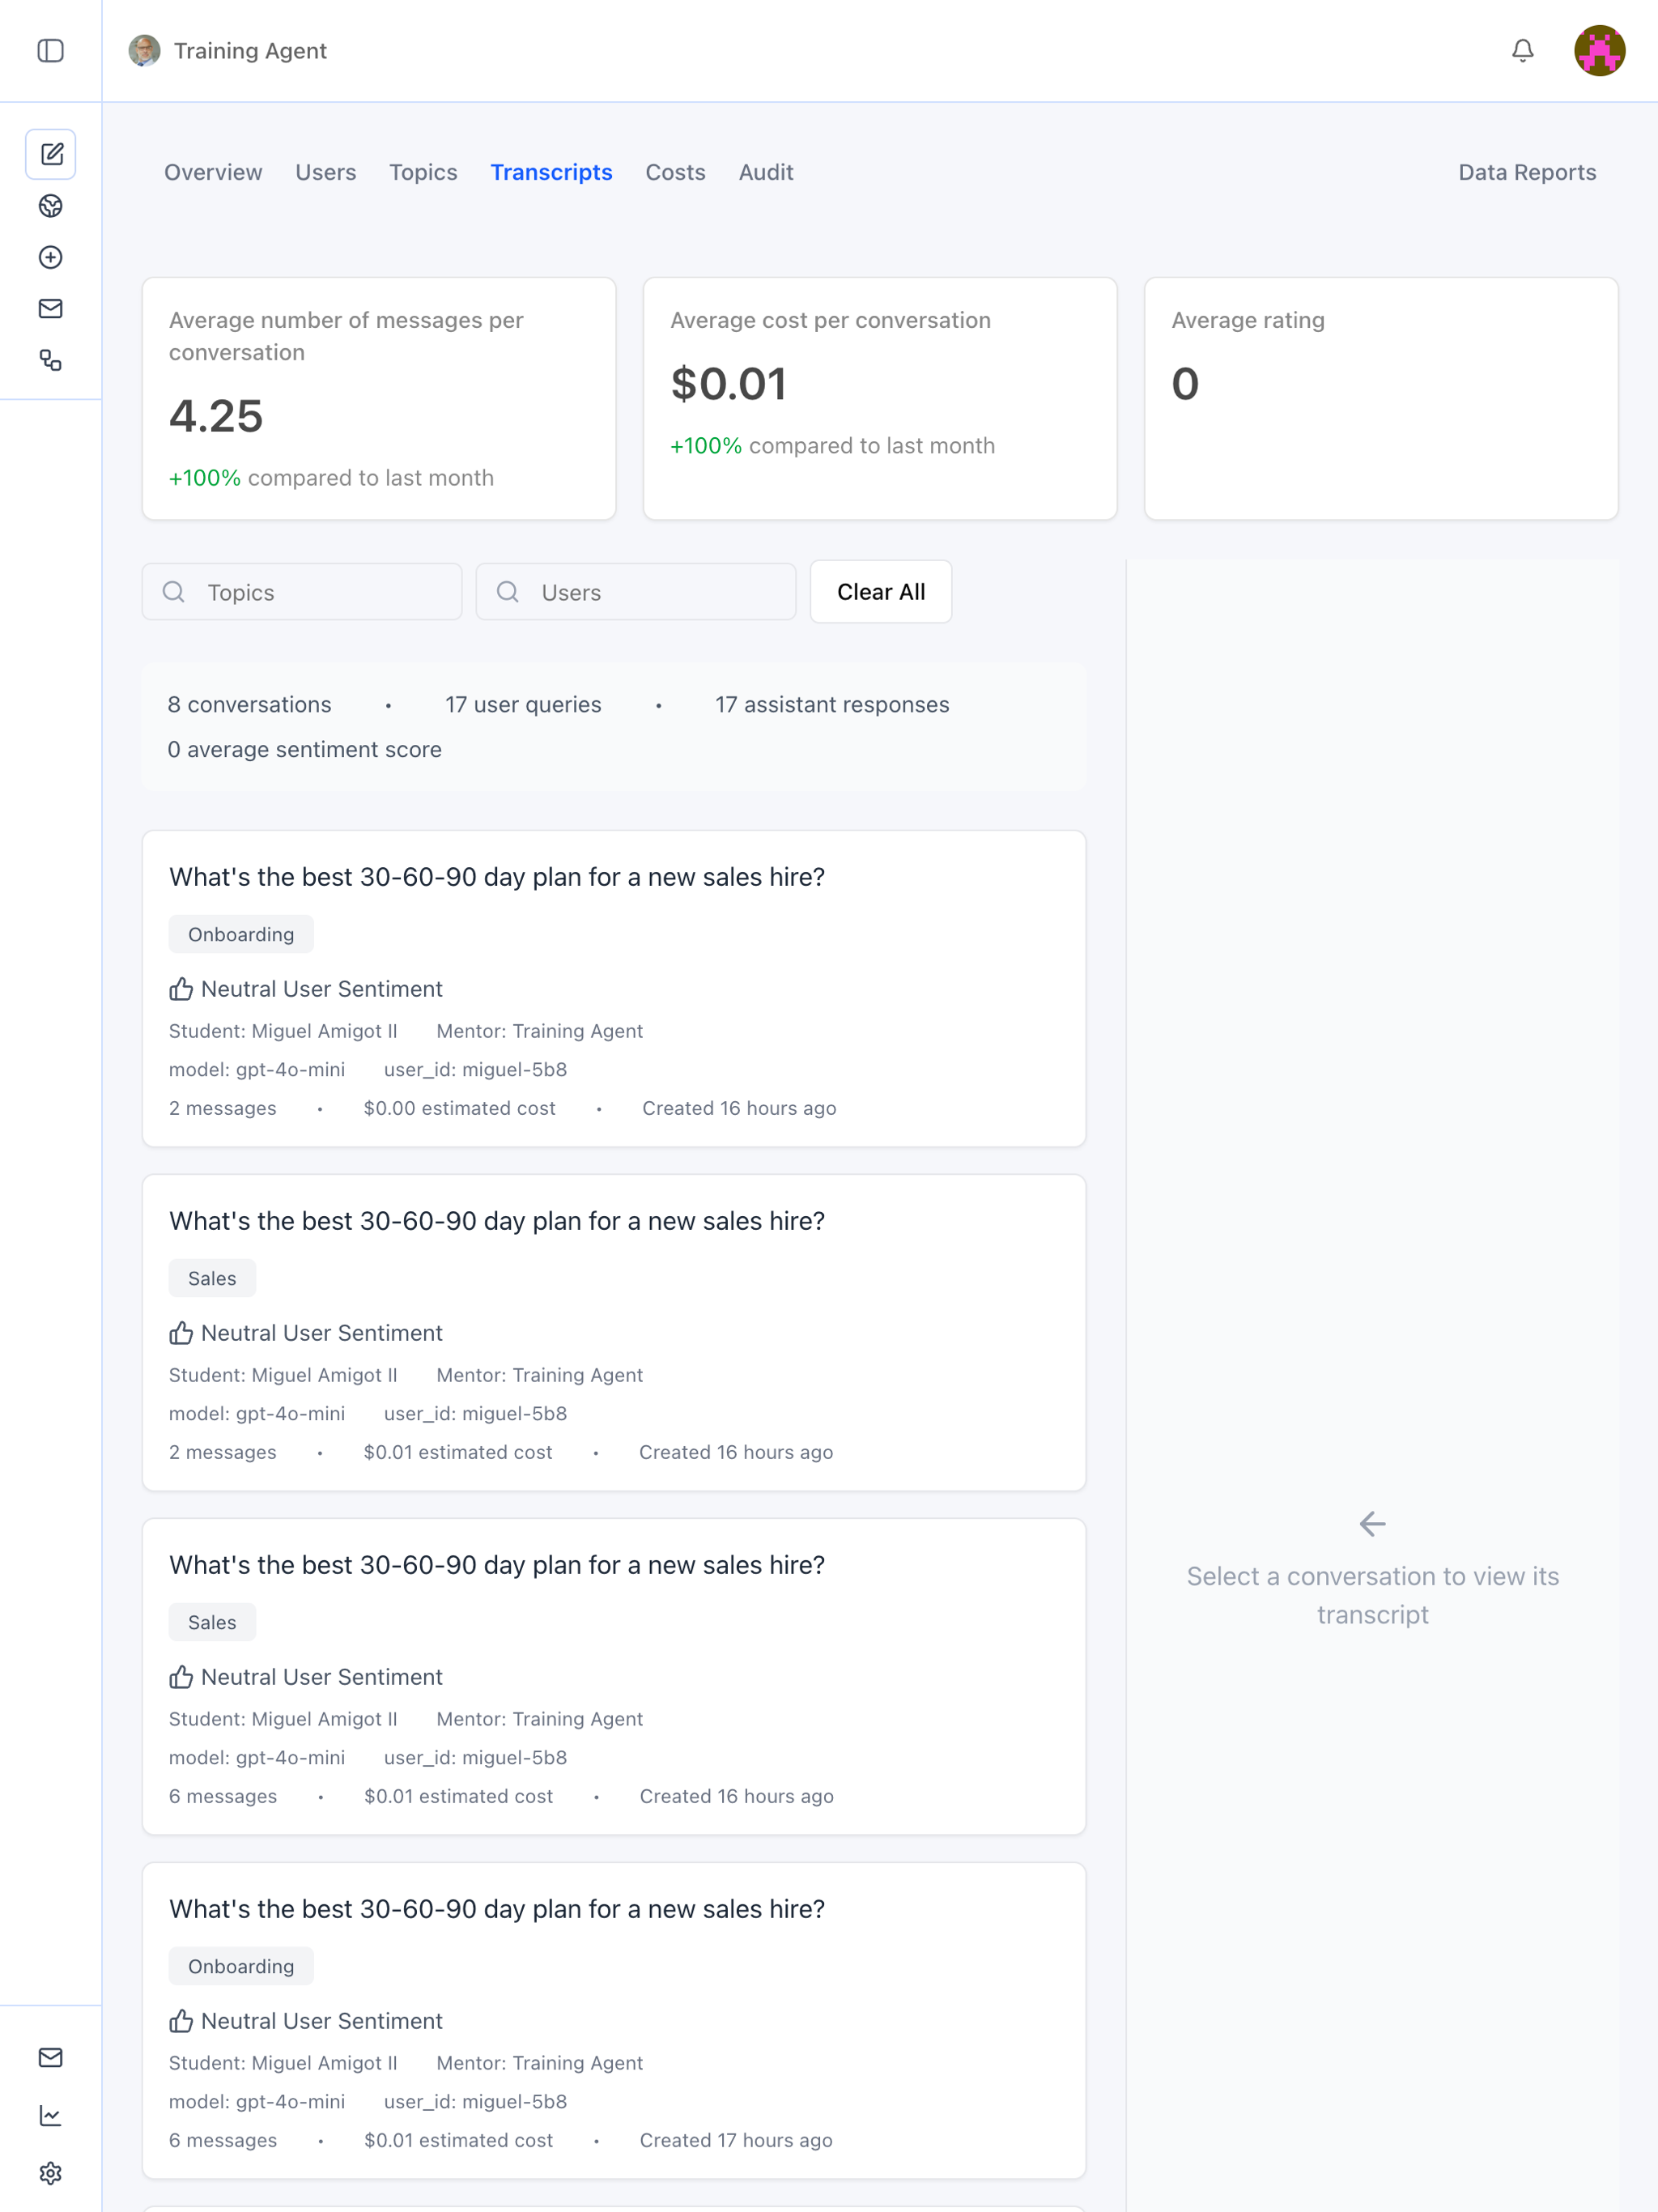Image resolution: width=1658 pixels, height=2212 pixels.
Task: Click thumbs-up icon on the first Onboarding card
Action: tap(181, 989)
